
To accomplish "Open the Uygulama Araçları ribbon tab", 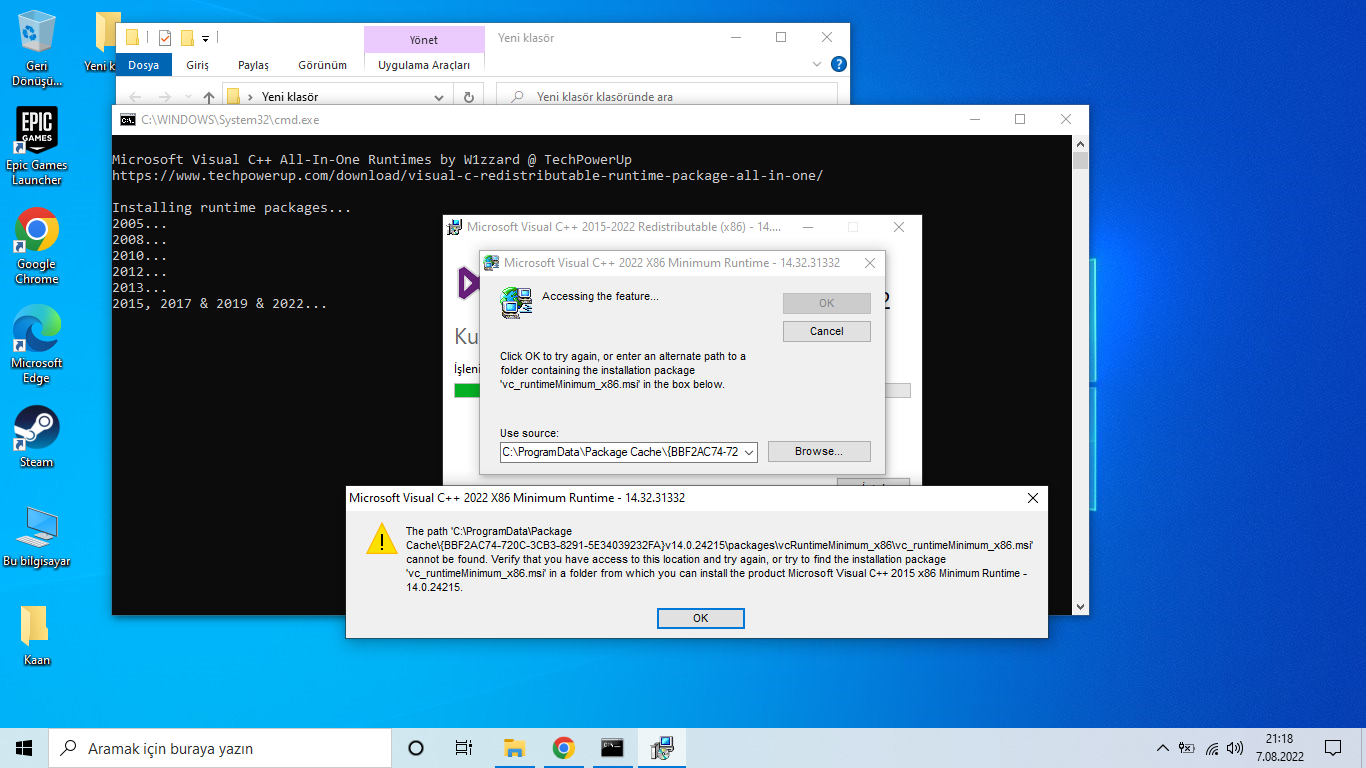I will click(x=424, y=65).
